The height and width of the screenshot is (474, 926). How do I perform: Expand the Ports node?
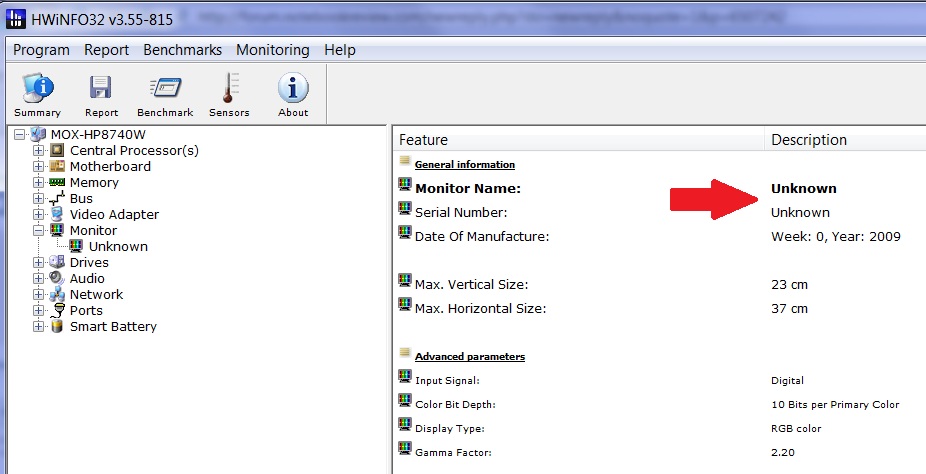[x=38, y=310]
